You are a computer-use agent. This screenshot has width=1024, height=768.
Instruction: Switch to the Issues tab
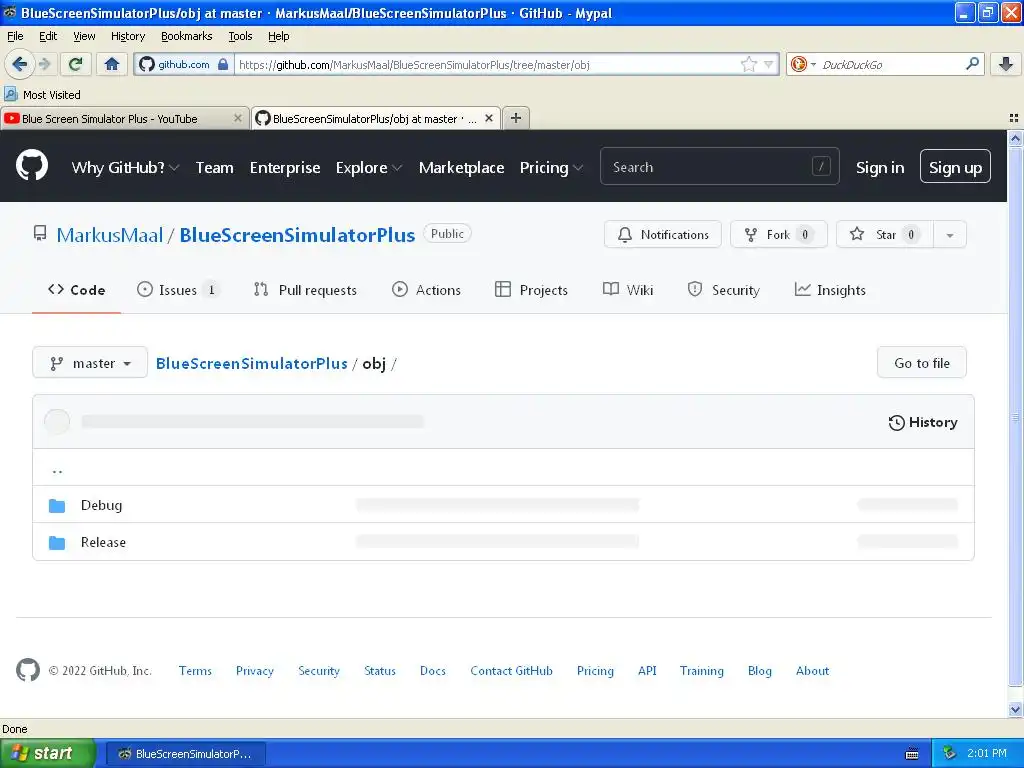pos(178,290)
